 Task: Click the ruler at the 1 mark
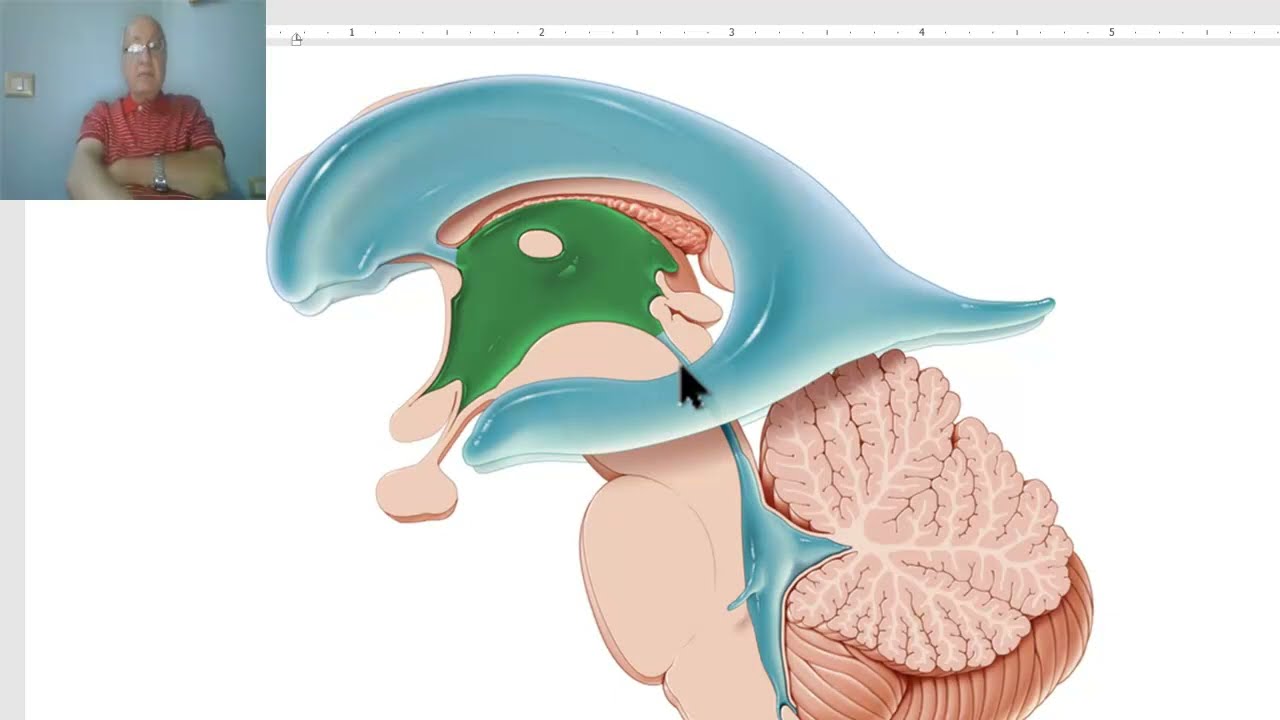[351, 33]
